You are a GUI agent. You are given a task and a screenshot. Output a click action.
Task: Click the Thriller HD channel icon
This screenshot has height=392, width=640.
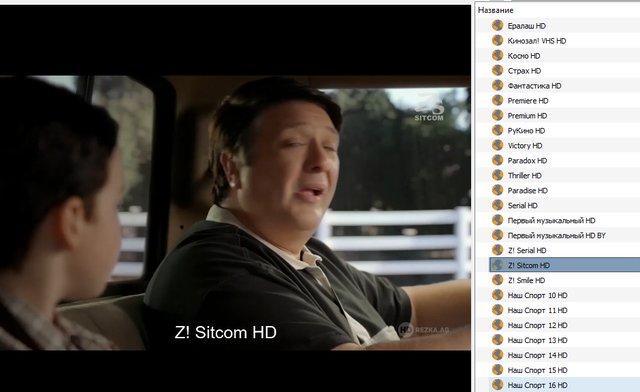tap(497, 175)
